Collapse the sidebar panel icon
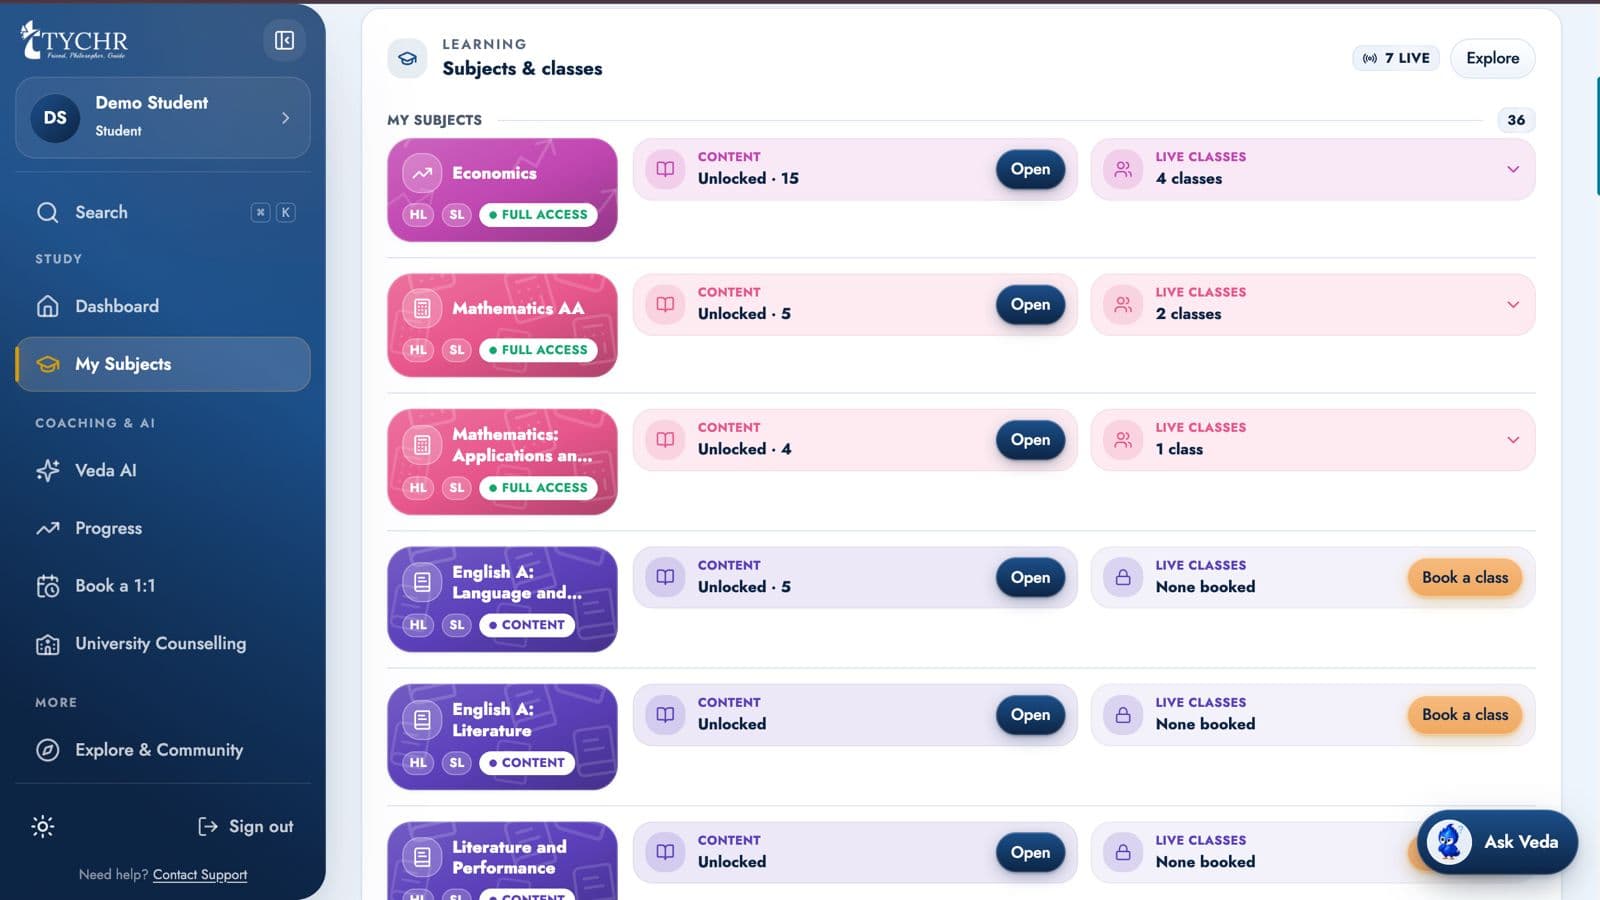Image resolution: width=1600 pixels, height=900 pixels. (284, 40)
